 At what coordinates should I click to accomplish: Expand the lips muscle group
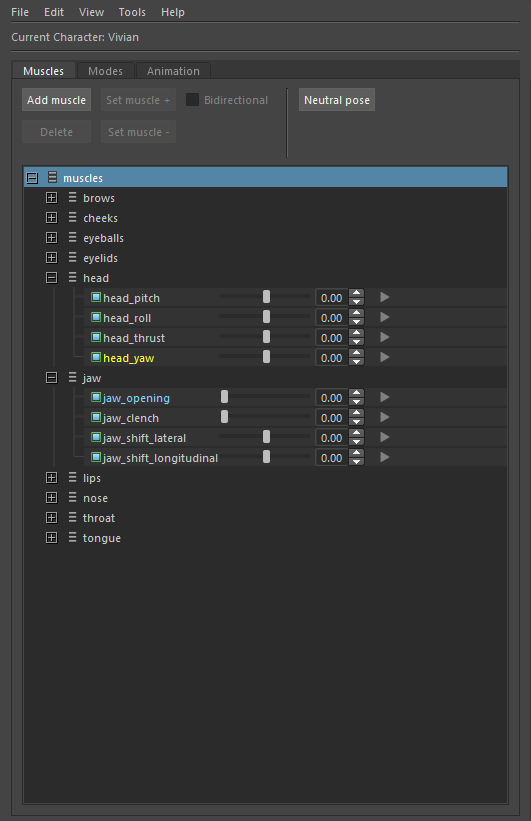pyautogui.click(x=51, y=478)
